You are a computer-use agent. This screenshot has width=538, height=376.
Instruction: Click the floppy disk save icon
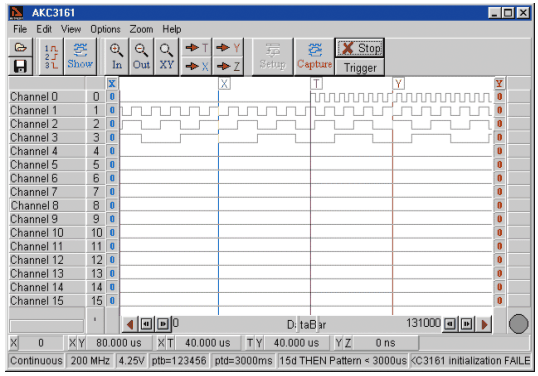click(21, 66)
